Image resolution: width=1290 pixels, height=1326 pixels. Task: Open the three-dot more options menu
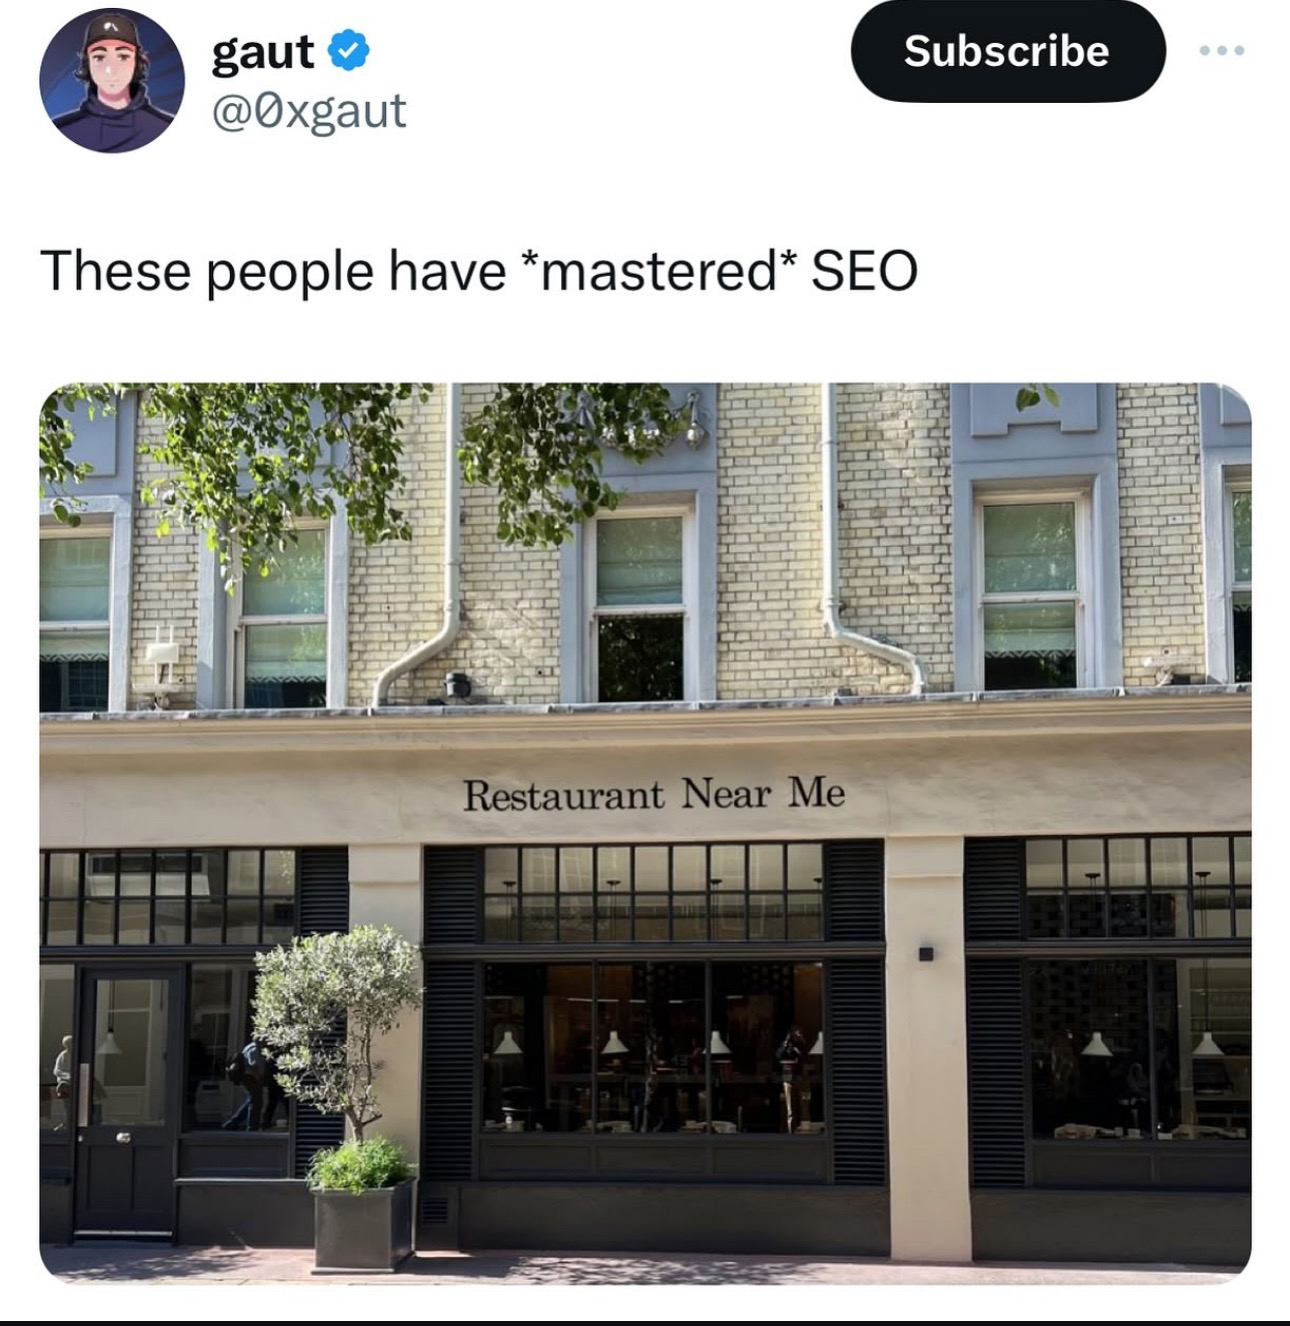click(1223, 50)
